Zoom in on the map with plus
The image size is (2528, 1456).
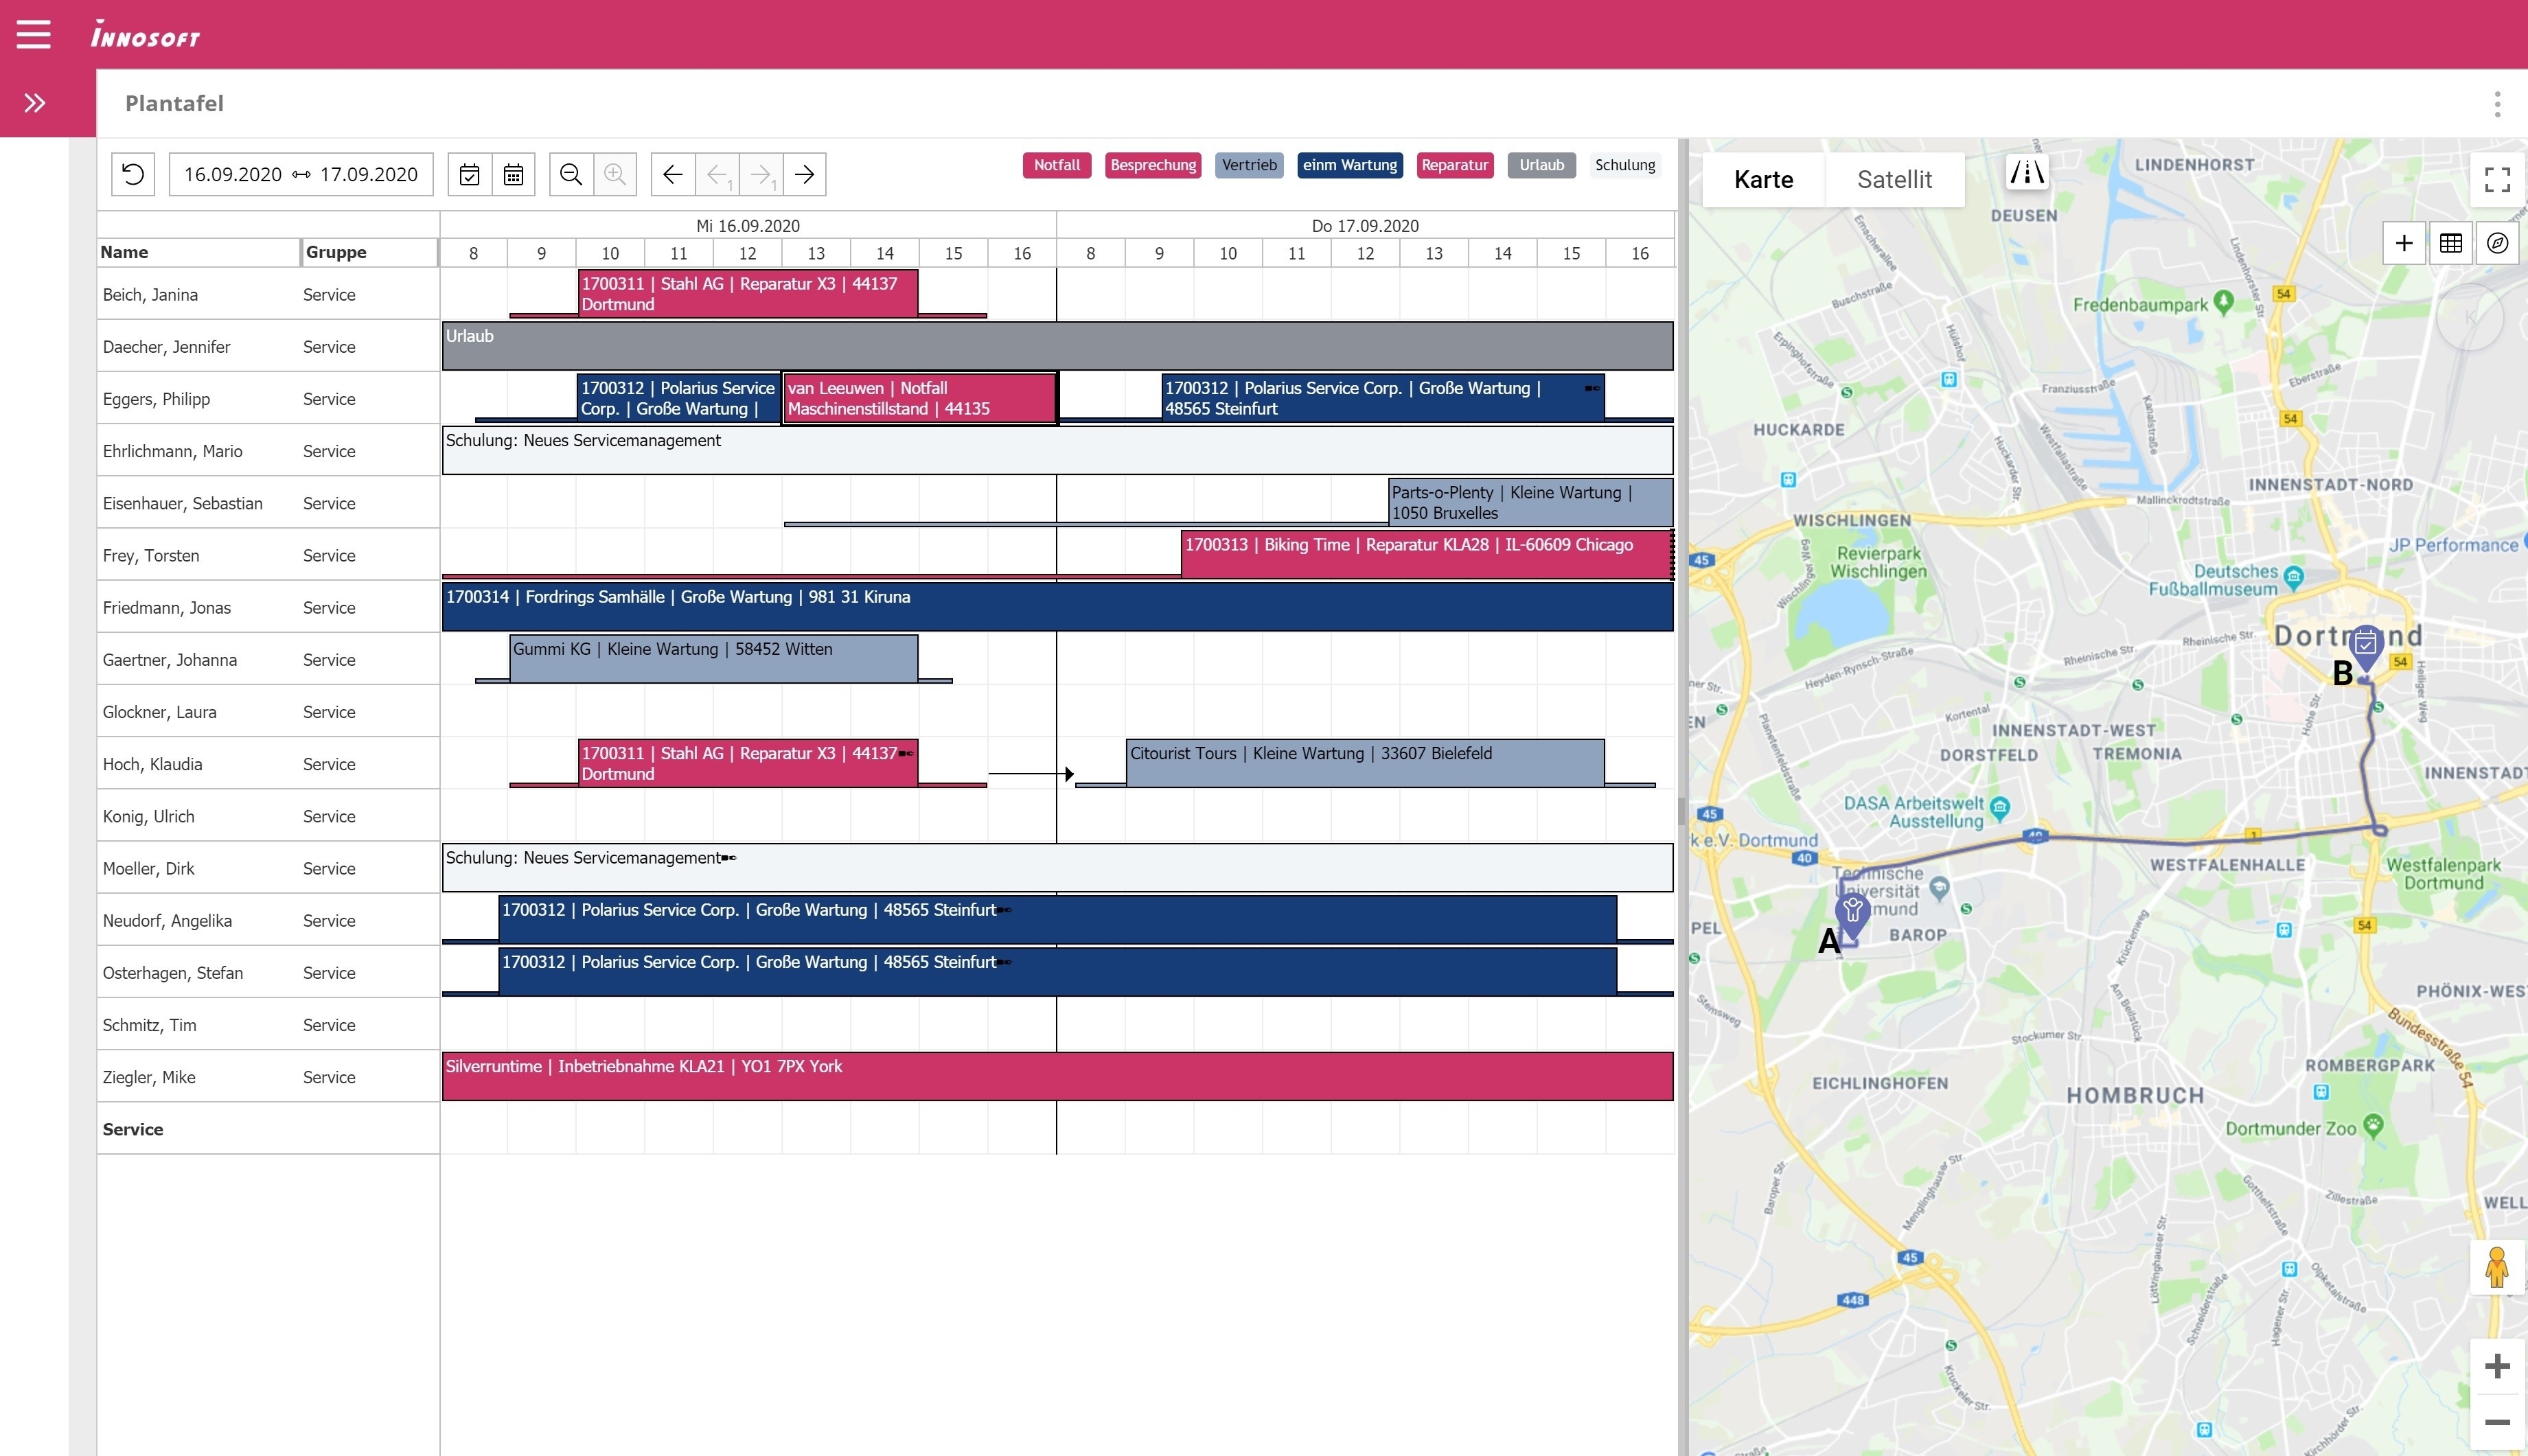[2497, 1366]
